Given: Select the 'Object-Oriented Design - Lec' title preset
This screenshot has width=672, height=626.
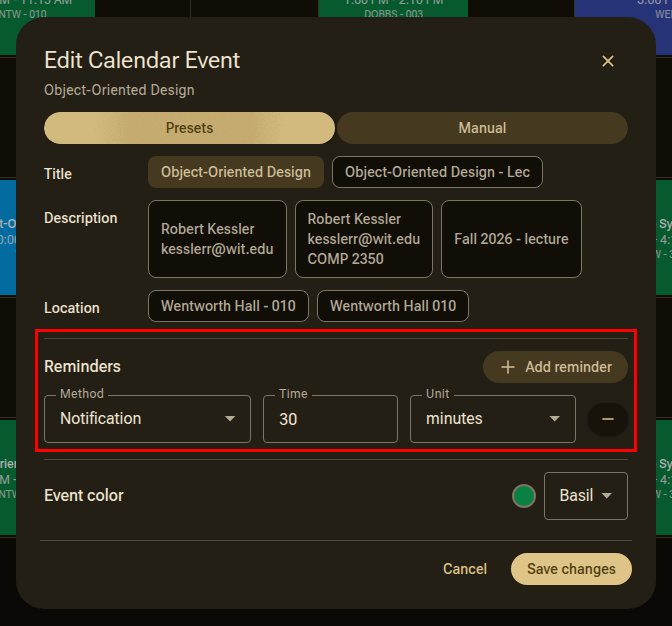Looking at the screenshot, I should click(x=437, y=172).
